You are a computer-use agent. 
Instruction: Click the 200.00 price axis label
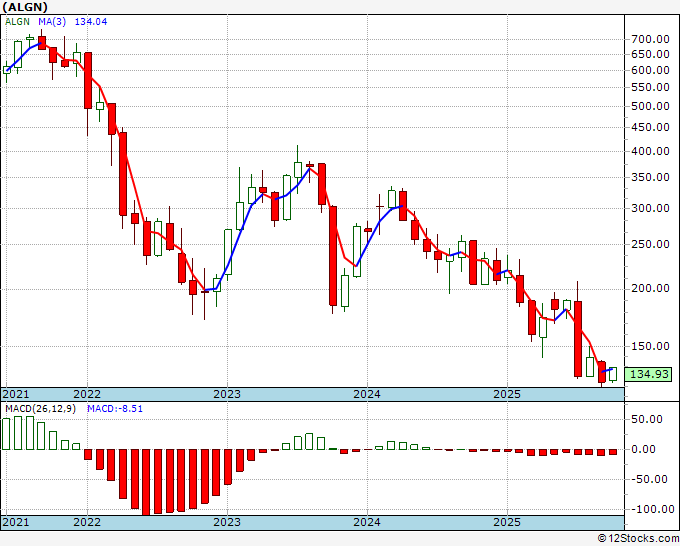[650, 288]
